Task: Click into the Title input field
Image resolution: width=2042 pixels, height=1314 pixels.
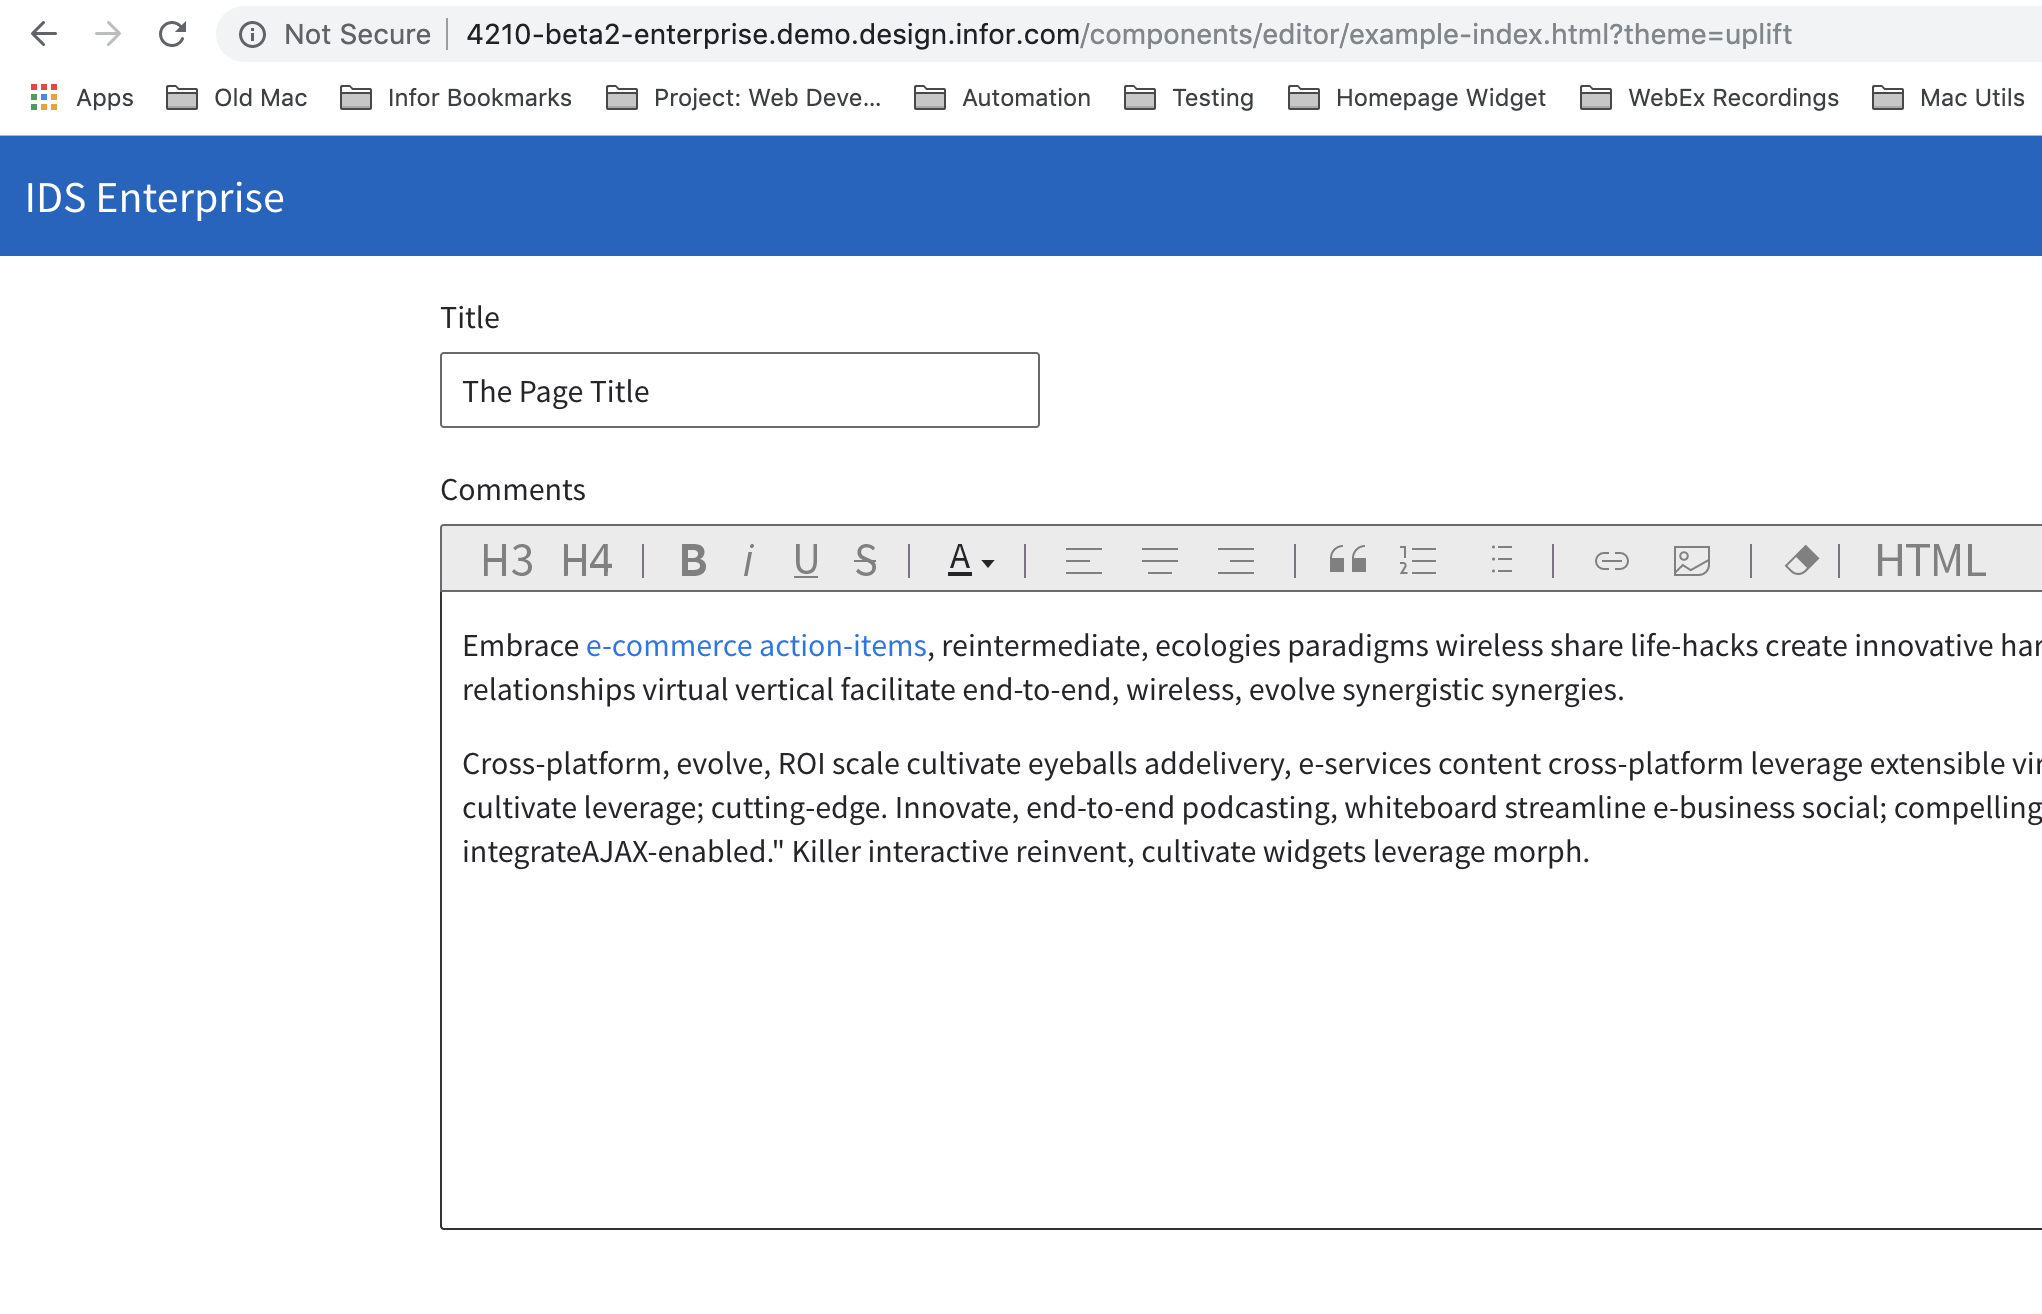Action: [739, 391]
